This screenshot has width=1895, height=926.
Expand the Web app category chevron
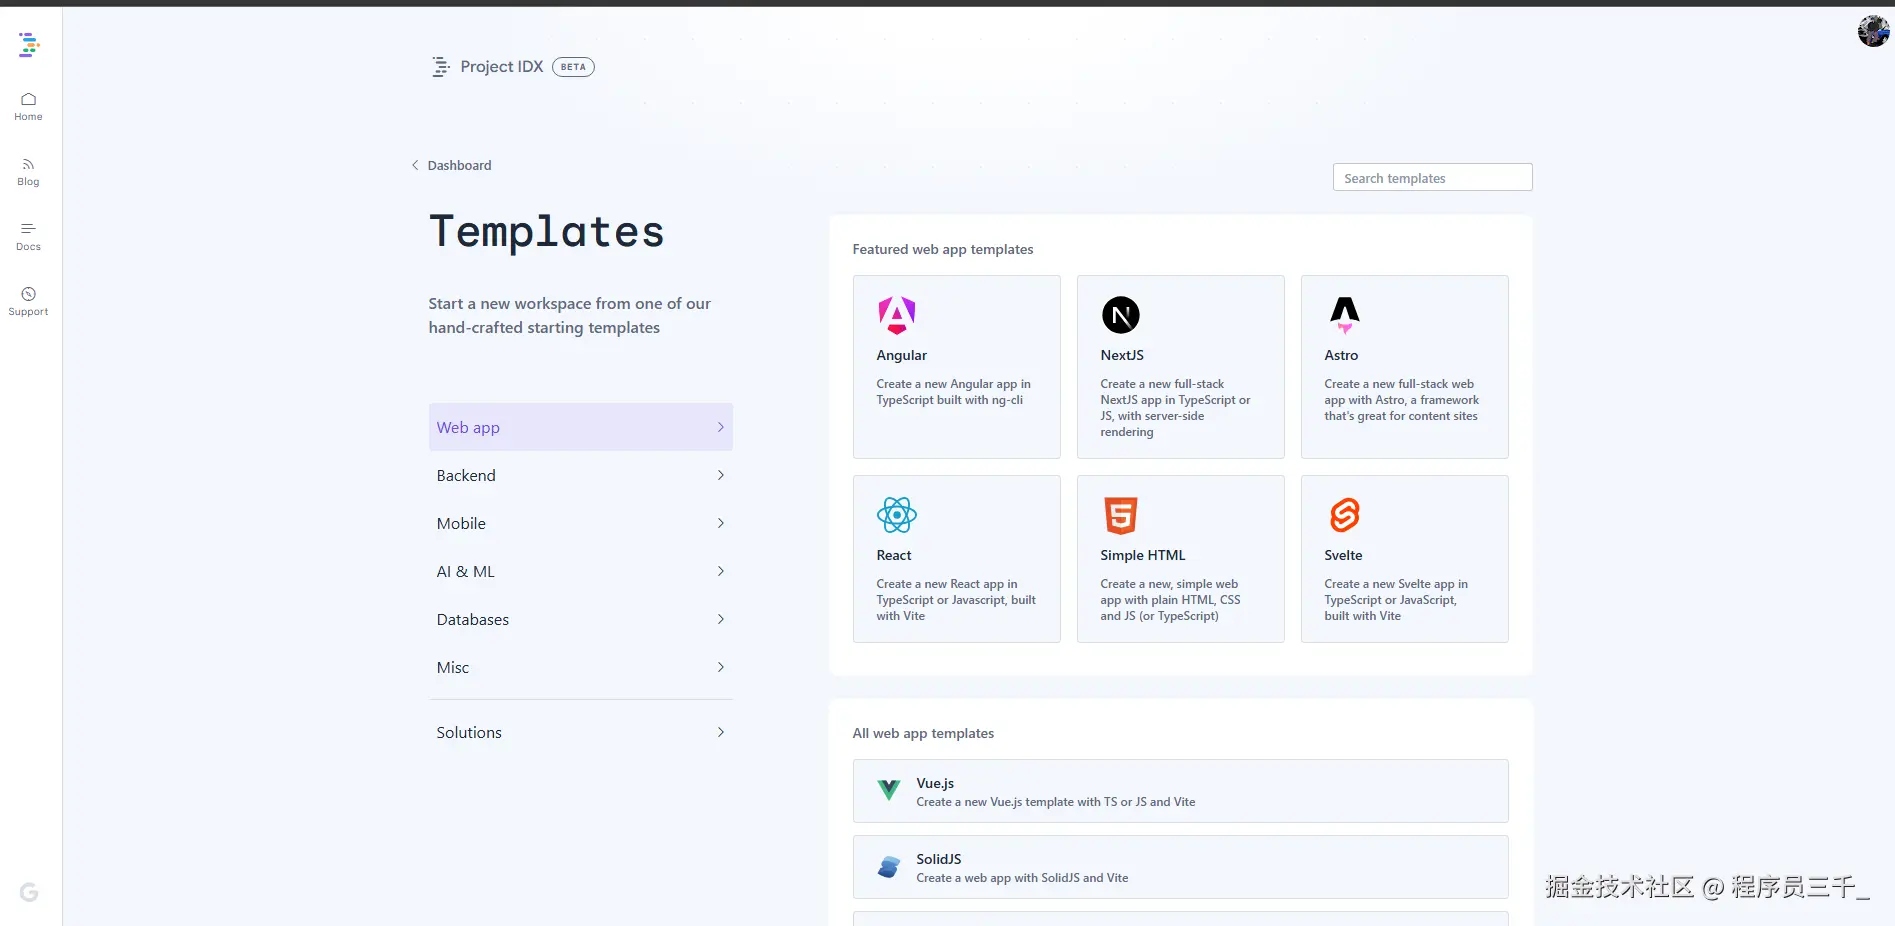click(x=721, y=427)
